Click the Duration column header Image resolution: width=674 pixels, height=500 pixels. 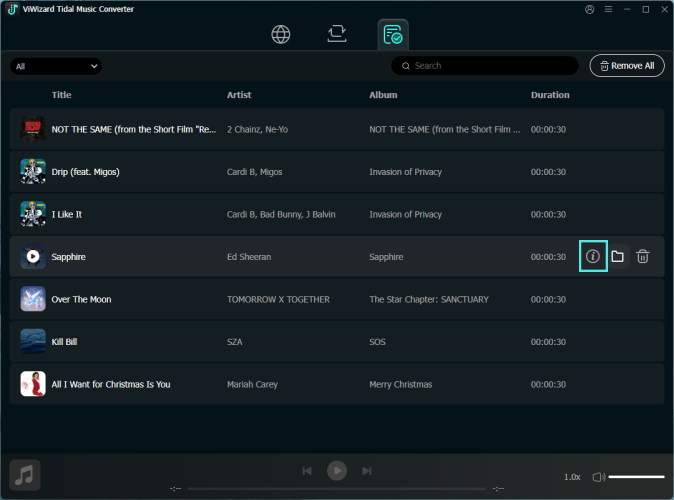pos(550,95)
